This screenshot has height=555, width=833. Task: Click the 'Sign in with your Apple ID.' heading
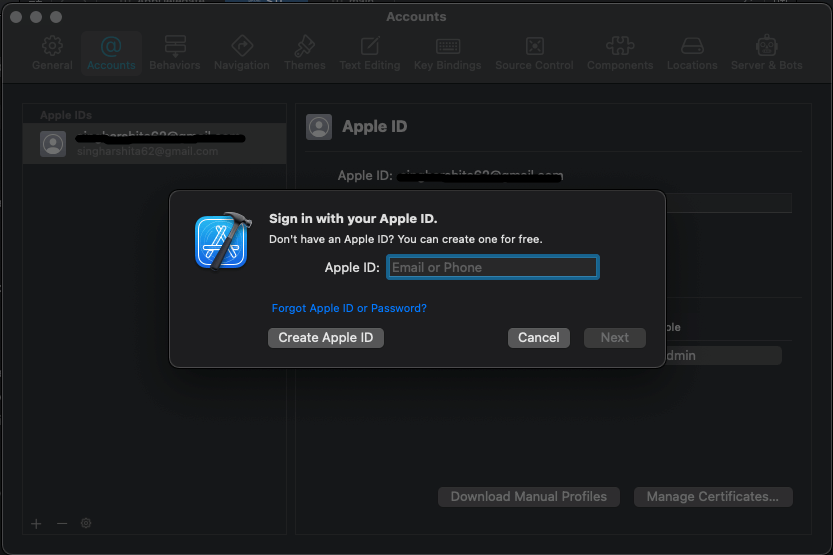coord(353,219)
